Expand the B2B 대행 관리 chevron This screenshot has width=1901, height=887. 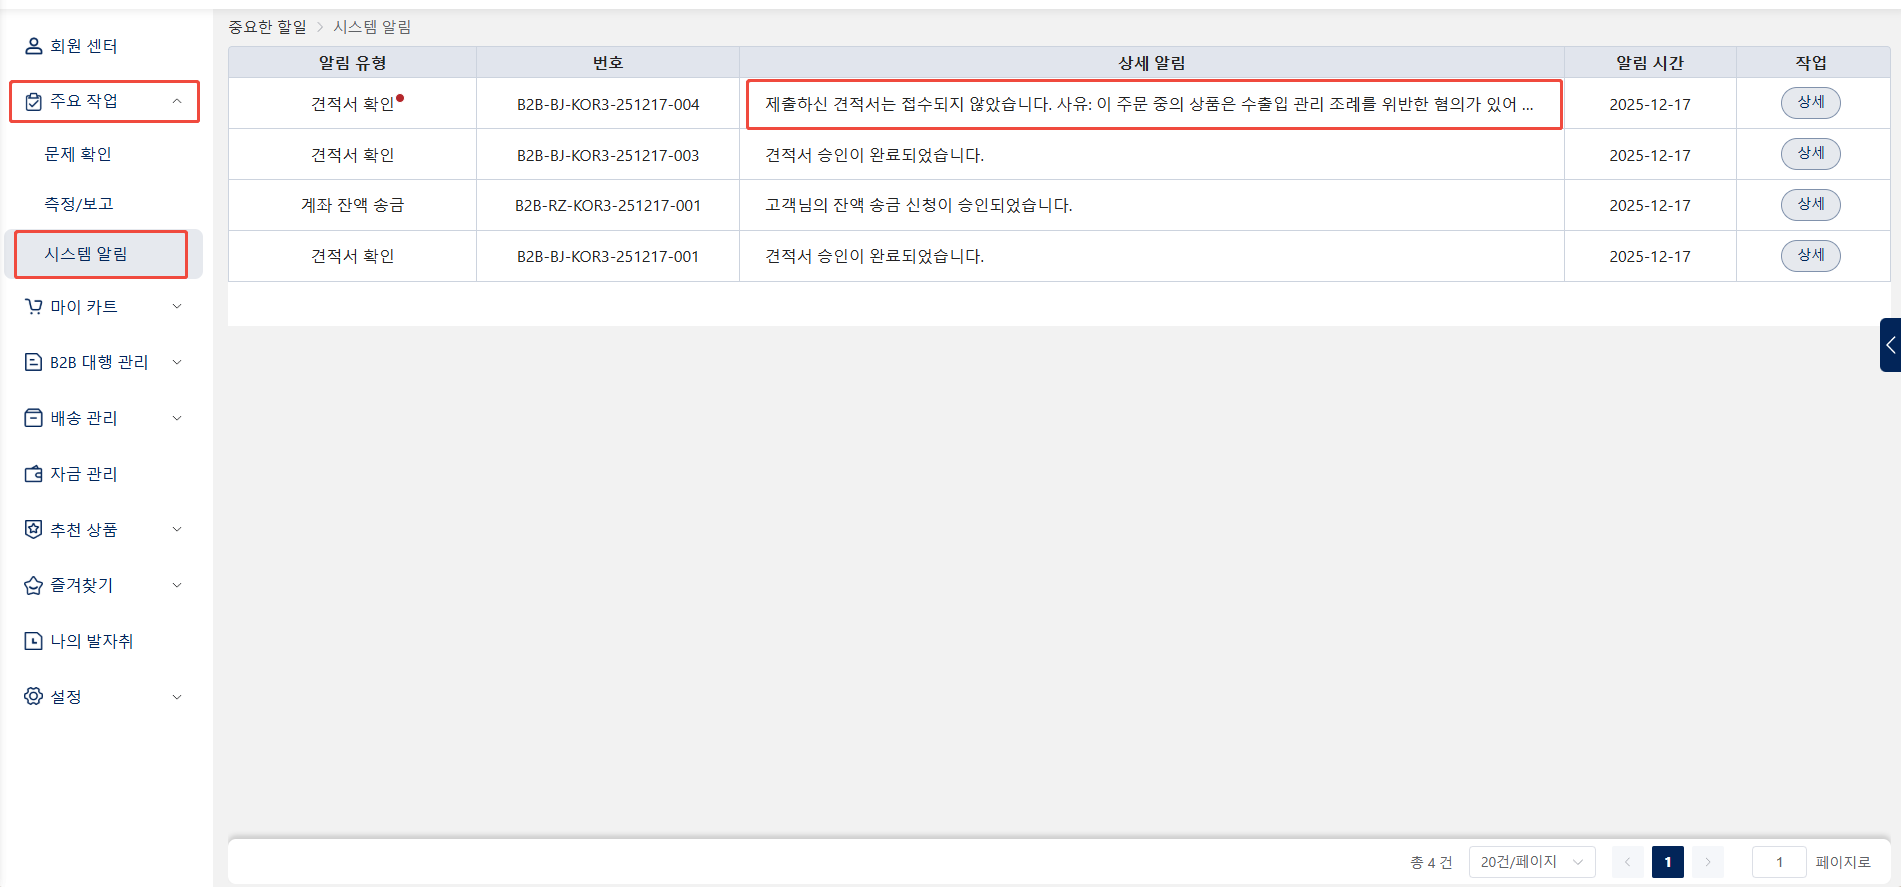[x=177, y=362]
